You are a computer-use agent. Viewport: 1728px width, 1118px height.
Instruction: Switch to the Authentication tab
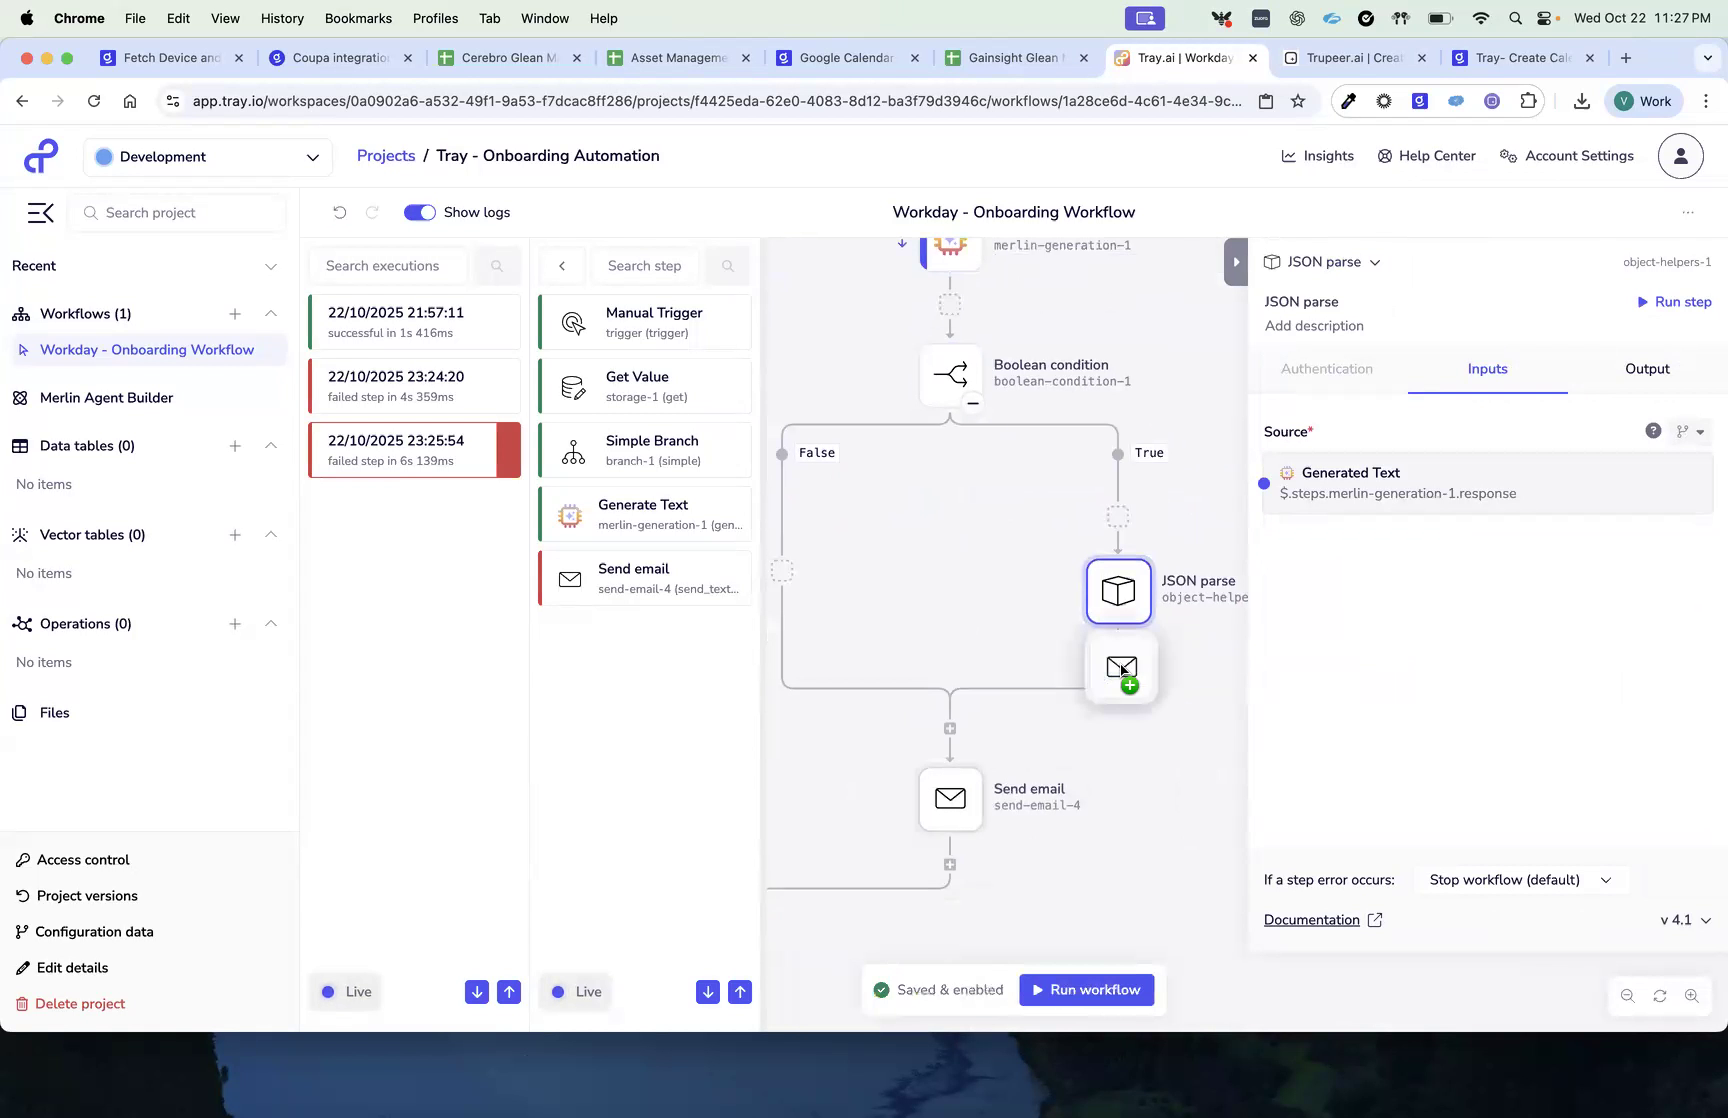1326,368
